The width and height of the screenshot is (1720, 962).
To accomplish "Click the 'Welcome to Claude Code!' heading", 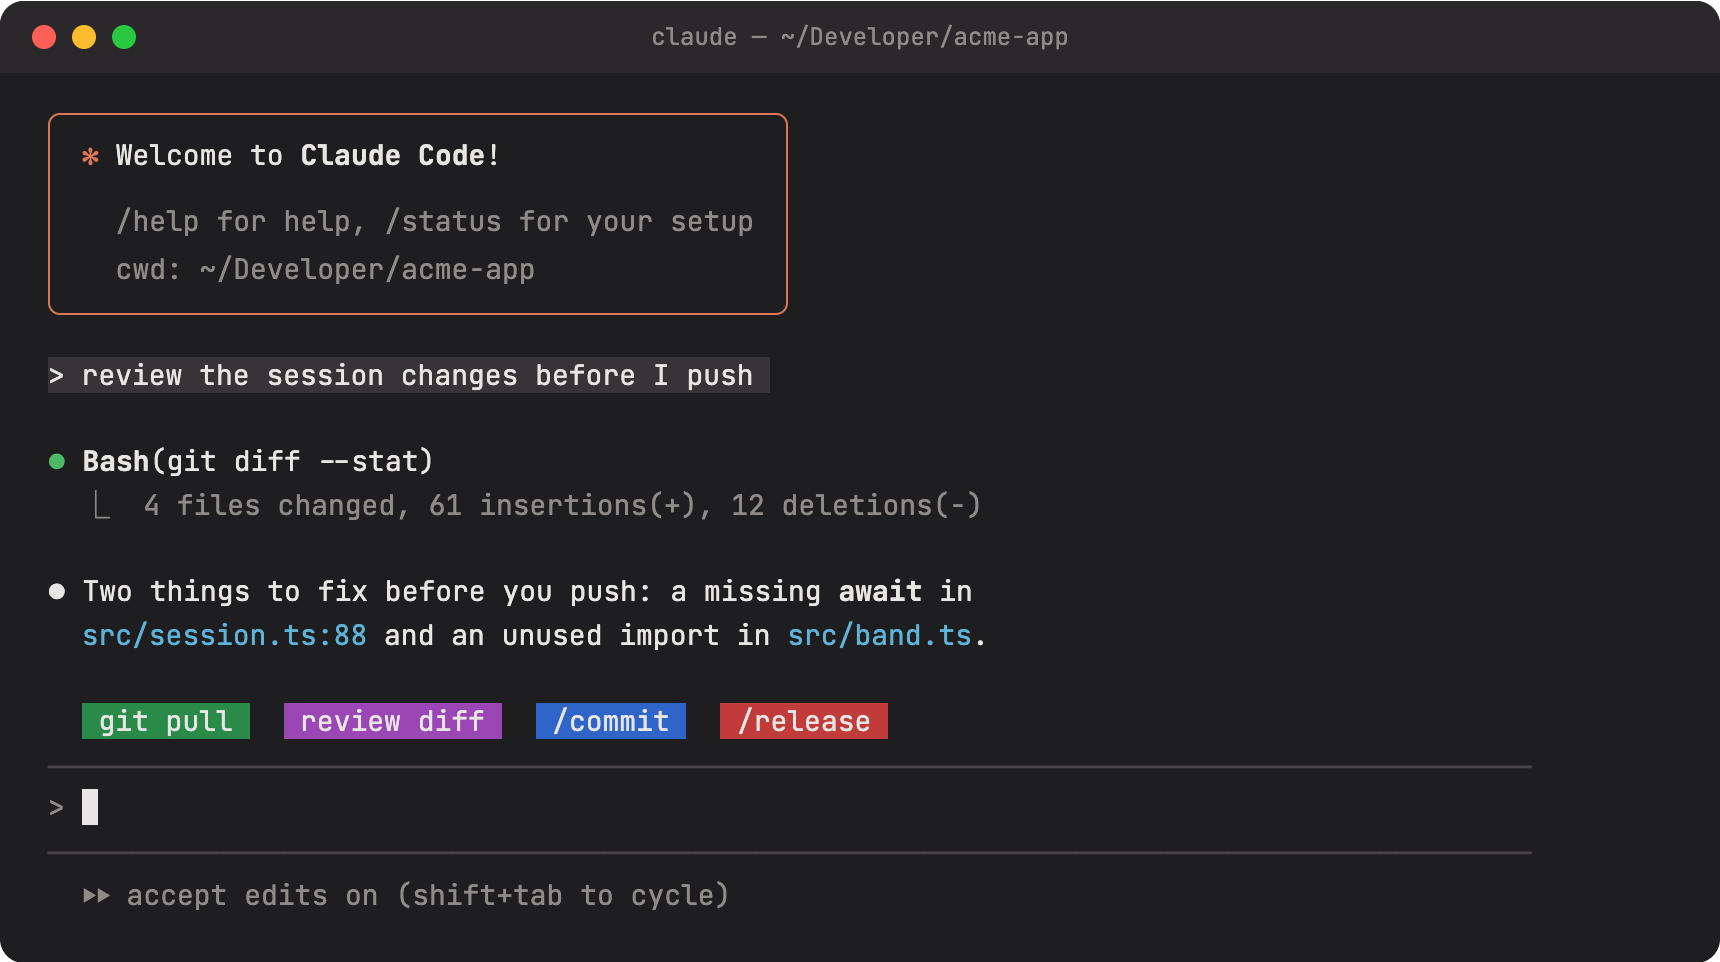I will [308, 155].
